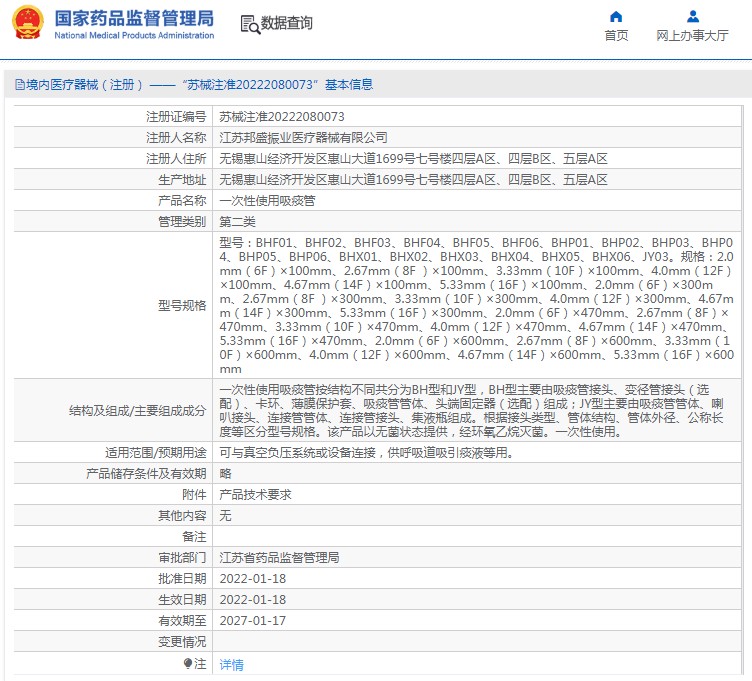Click the address value in 注册人住所 row

click(x=413, y=159)
